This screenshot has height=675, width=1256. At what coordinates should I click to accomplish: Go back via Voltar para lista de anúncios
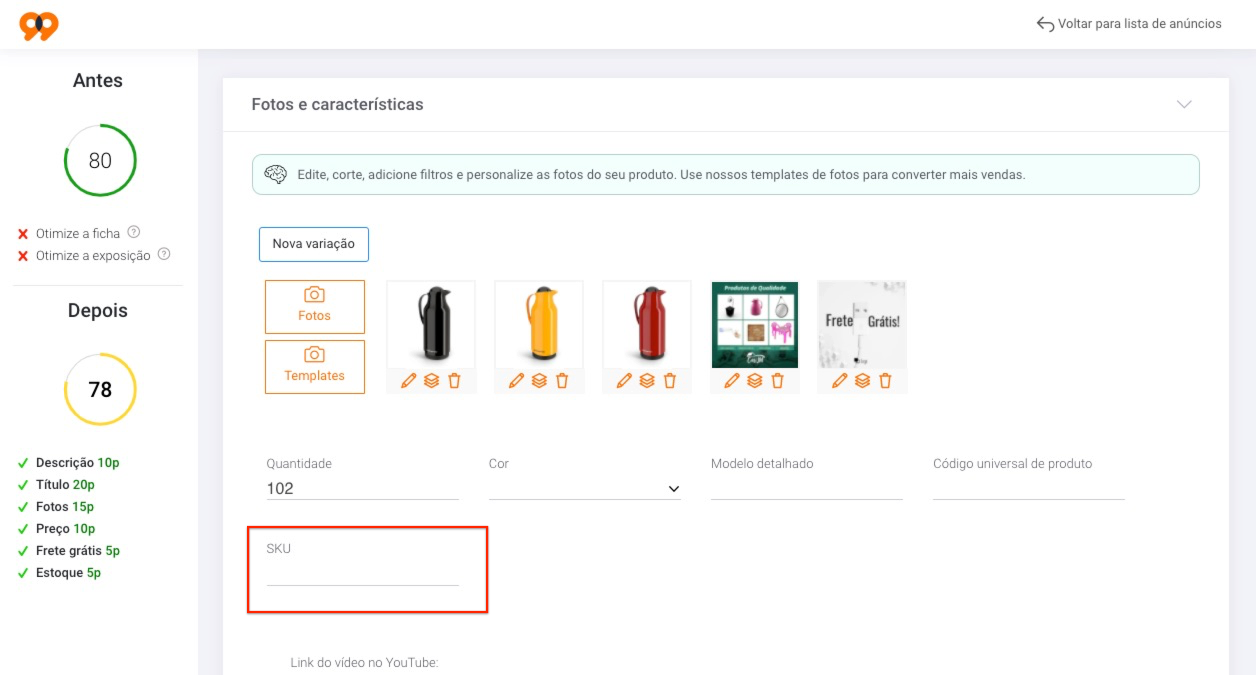click(x=1129, y=24)
